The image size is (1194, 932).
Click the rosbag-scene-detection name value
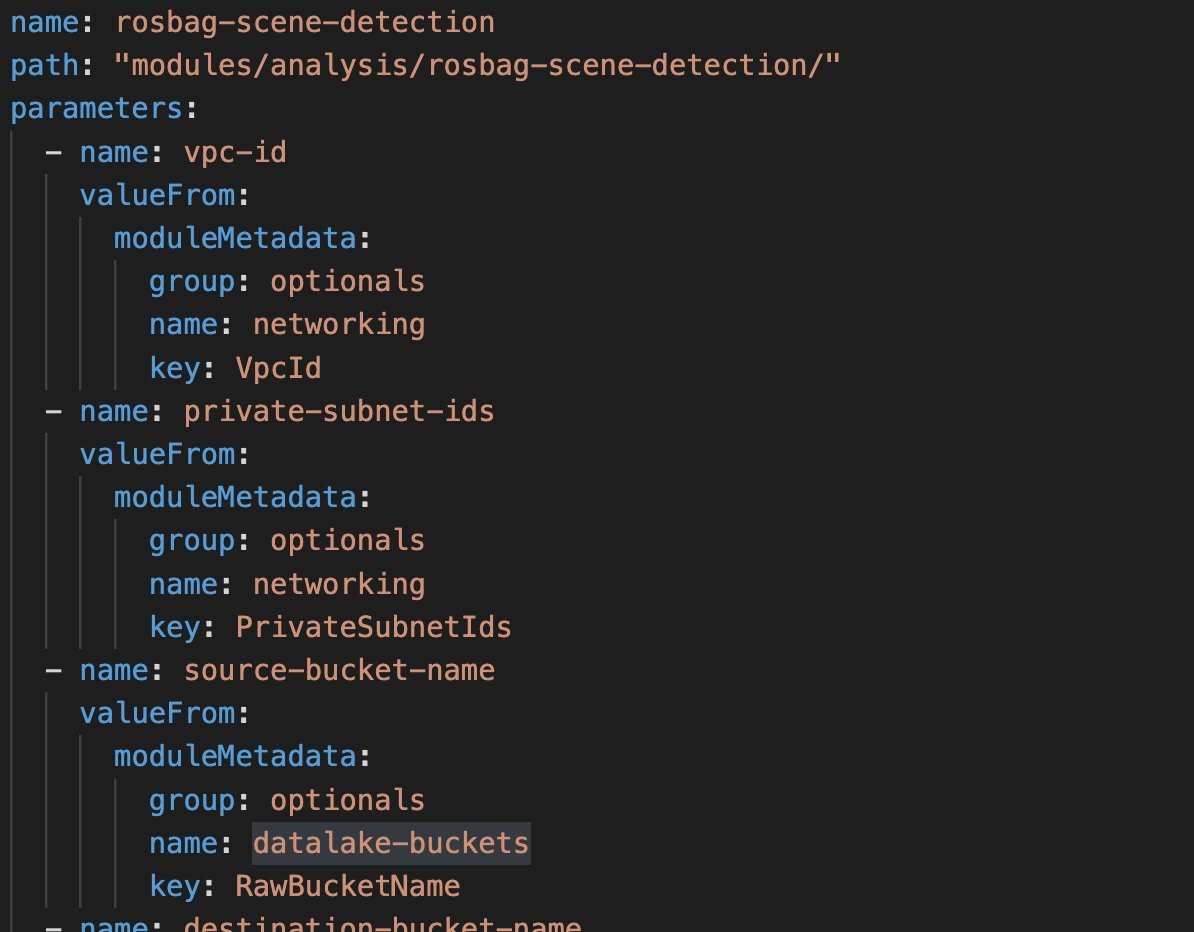tap(305, 23)
